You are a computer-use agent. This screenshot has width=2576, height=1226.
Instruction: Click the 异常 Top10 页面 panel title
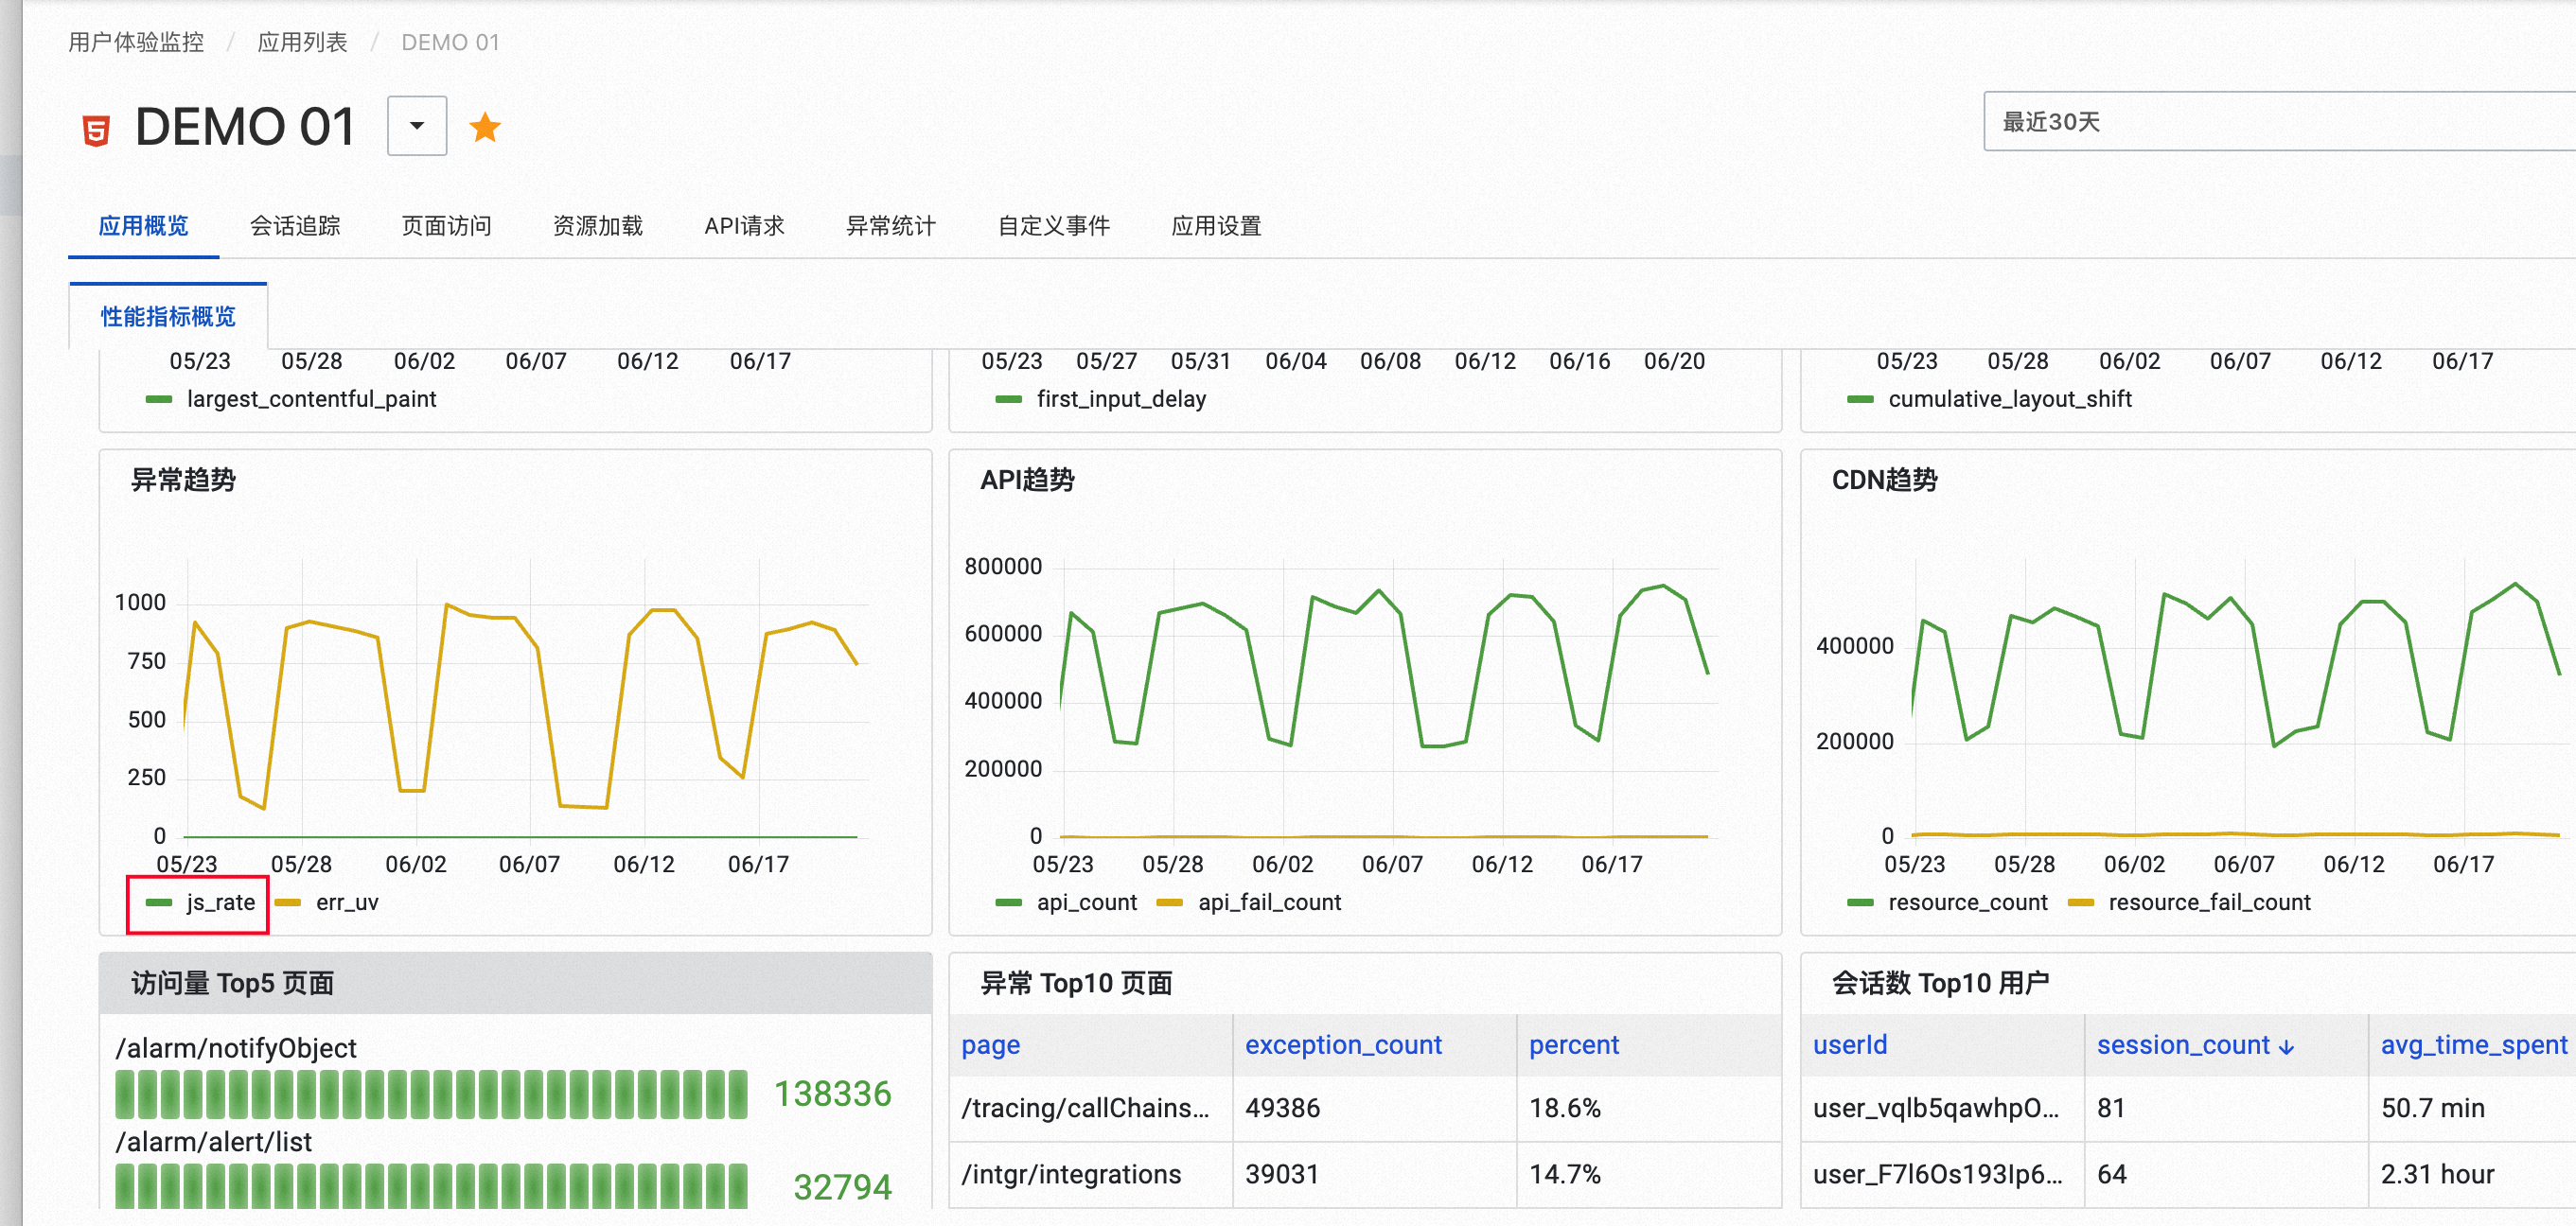1076,983
